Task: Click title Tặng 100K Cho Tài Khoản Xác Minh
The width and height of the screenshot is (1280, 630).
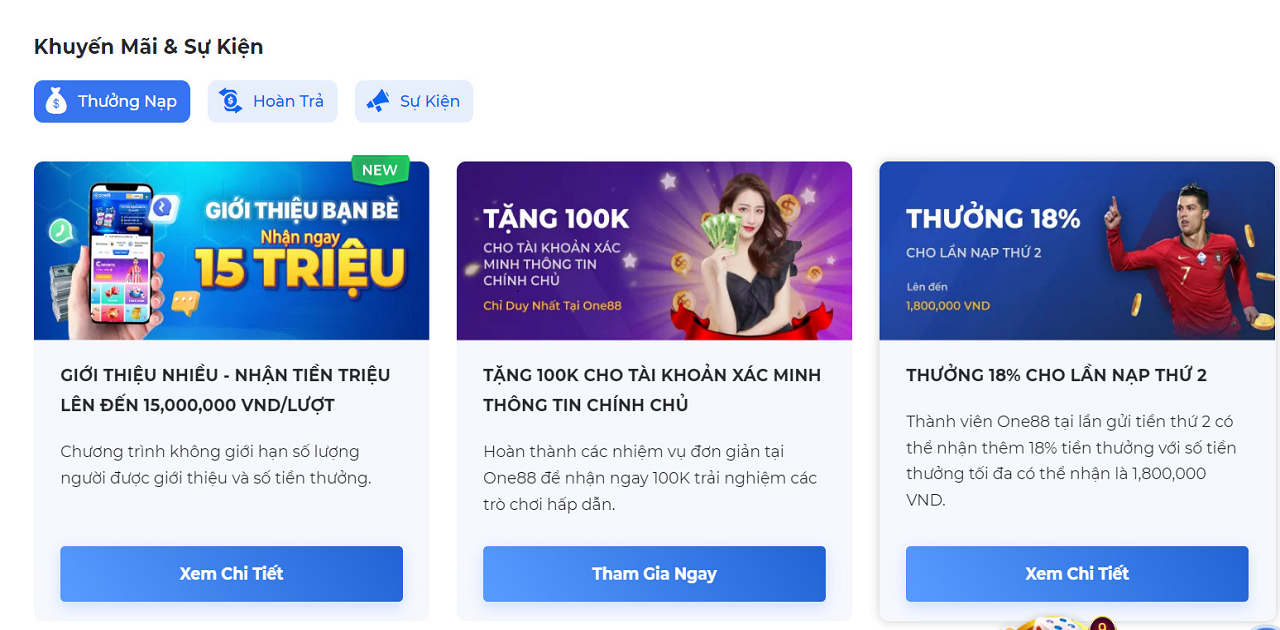Action: (652, 390)
